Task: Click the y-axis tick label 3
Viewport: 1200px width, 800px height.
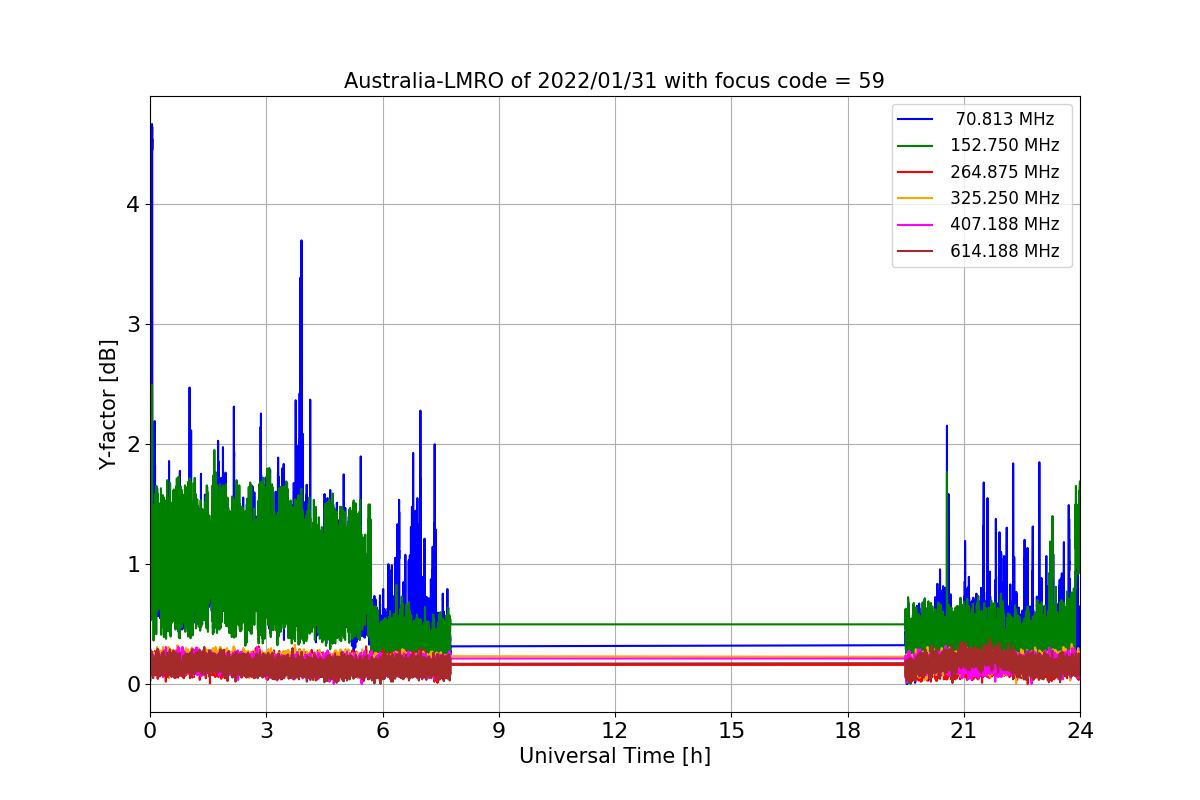Action: (133, 324)
